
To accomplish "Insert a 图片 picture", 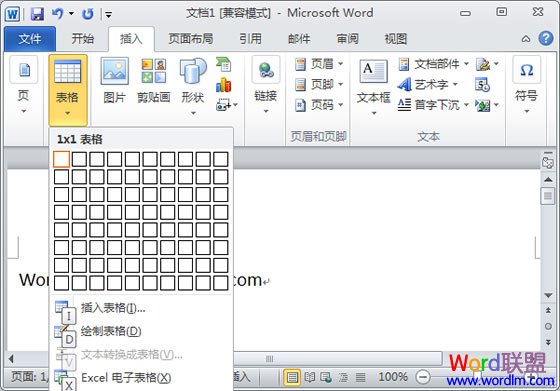I will [x=114, y=80].
